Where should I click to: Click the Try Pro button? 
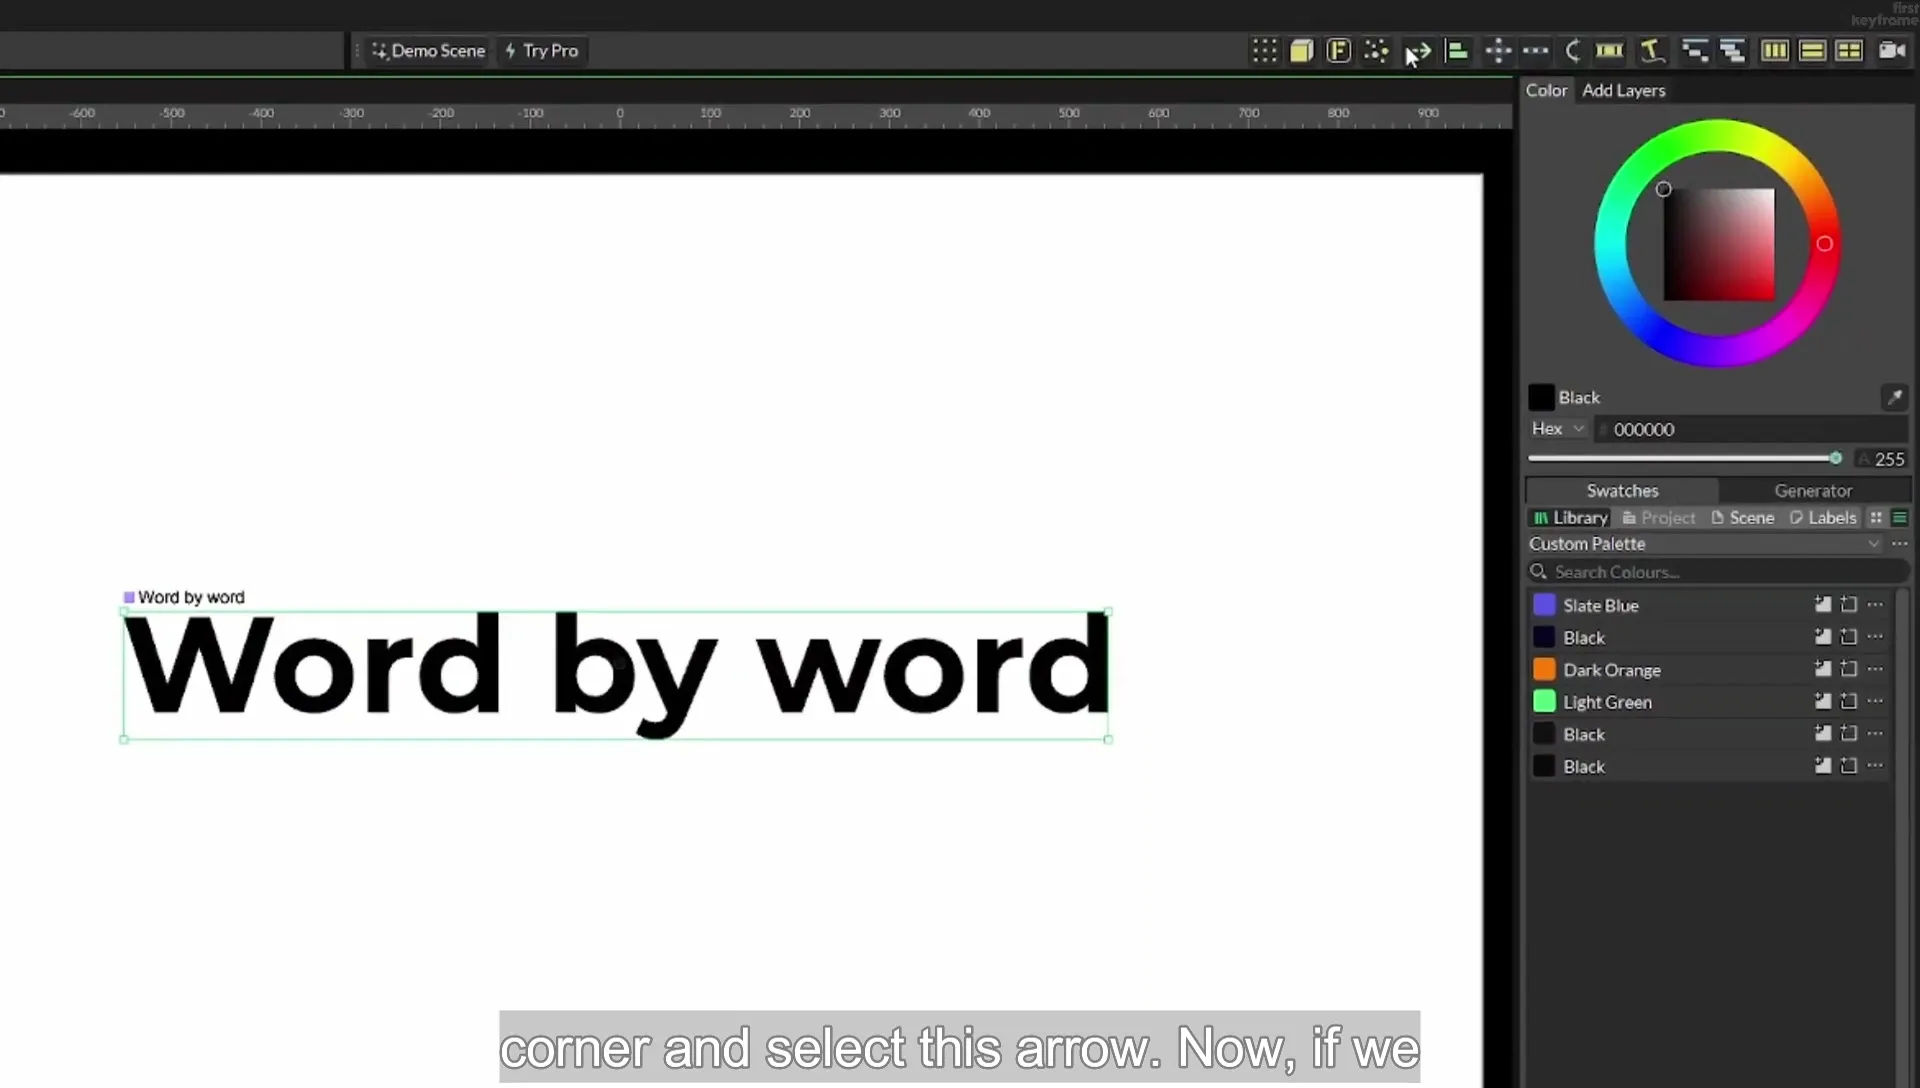point(541,50)
